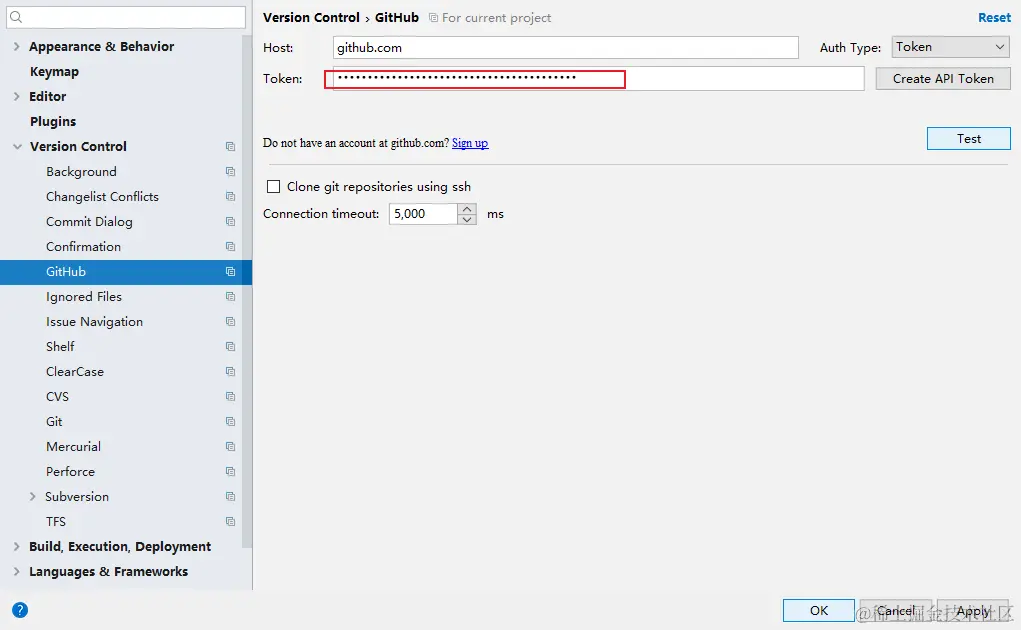Click project-level icon beside TFS
1021x630 pixels.
(x=230, y=521)
